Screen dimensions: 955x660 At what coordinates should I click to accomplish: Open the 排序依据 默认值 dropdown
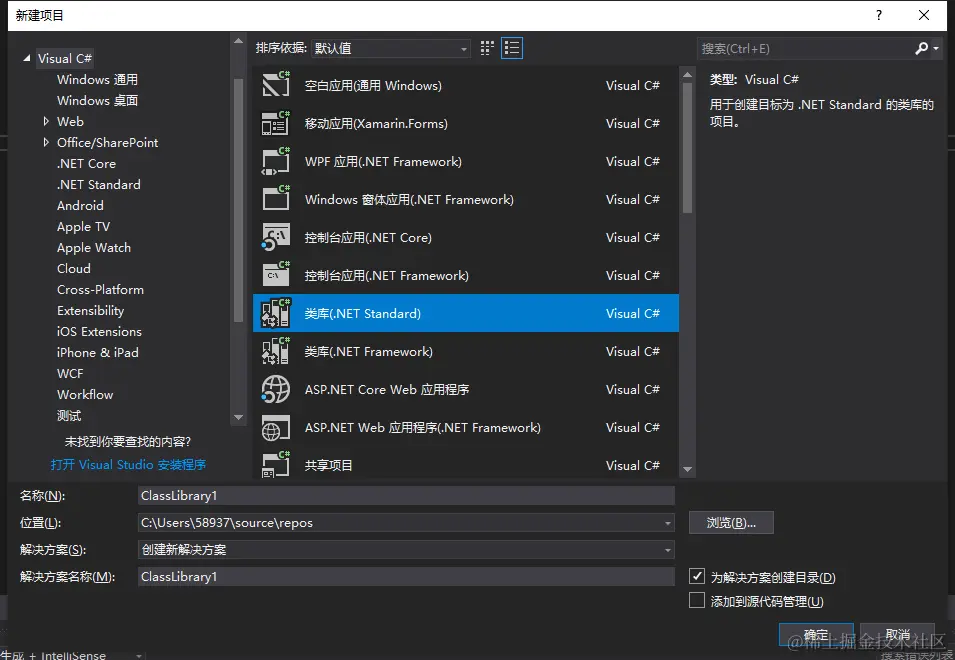tap(390, 48)
